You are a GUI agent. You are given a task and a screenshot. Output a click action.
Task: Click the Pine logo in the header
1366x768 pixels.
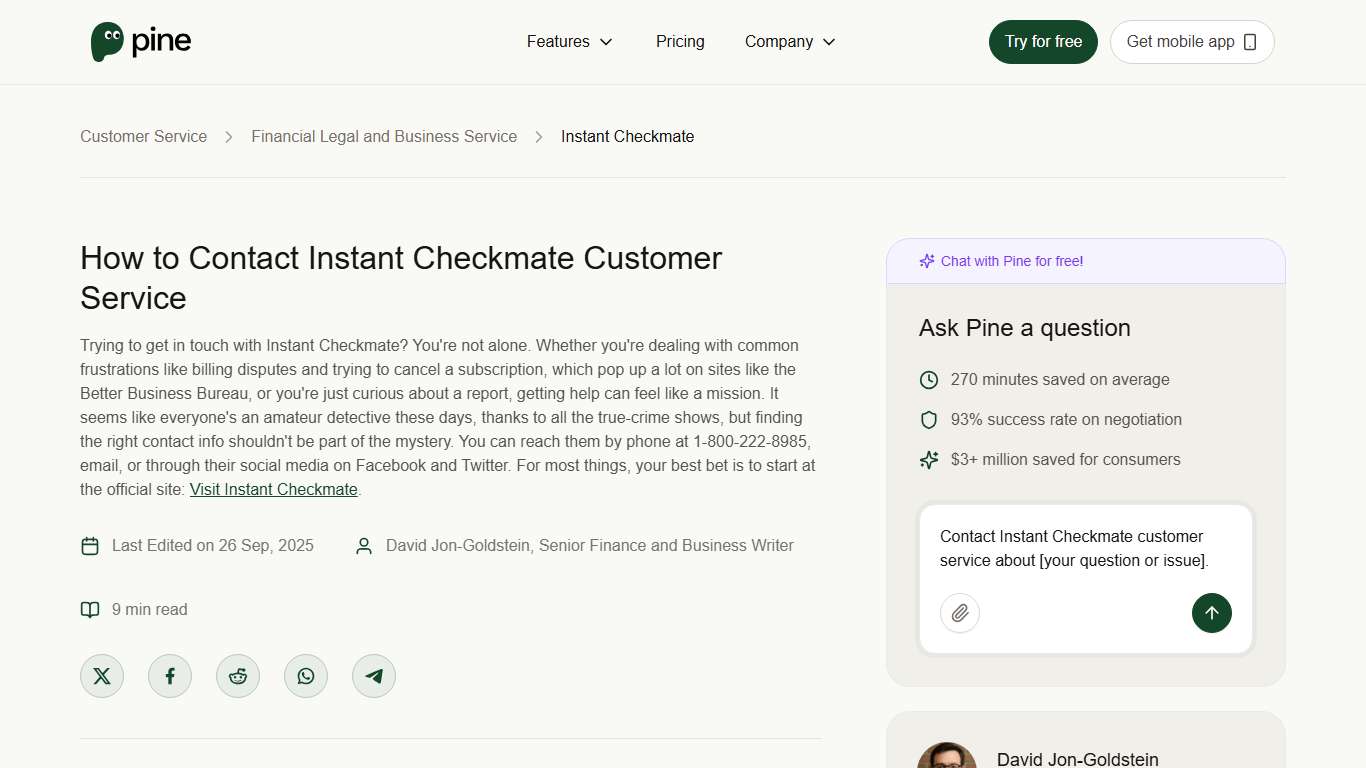pos(140,41)
